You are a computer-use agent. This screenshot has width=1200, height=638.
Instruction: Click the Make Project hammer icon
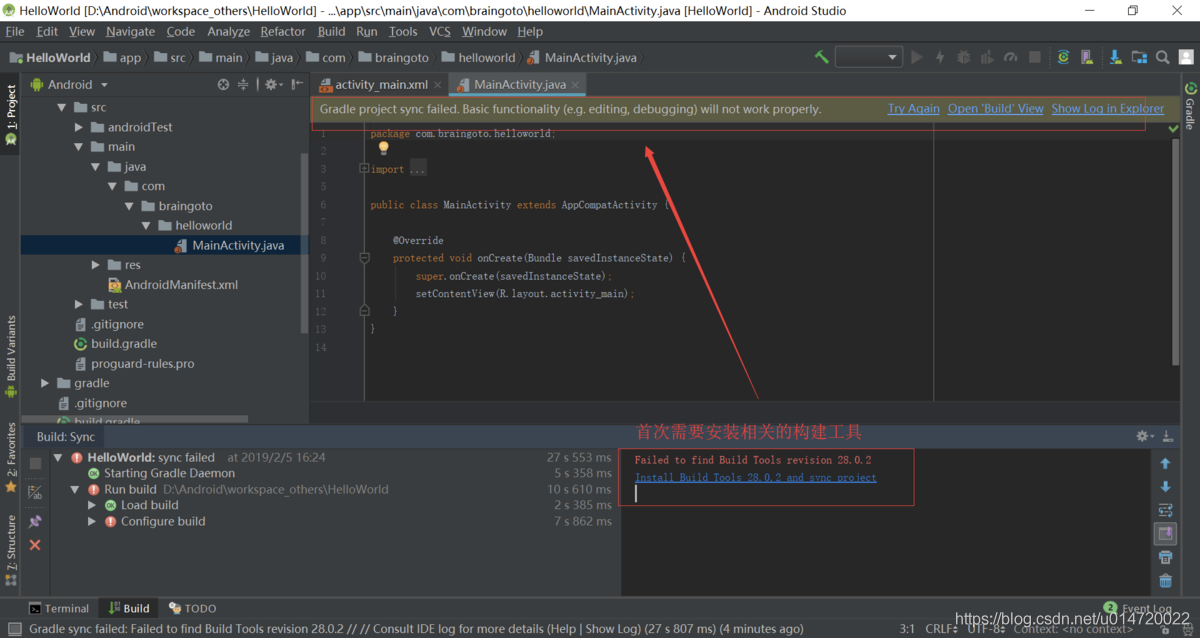(821, 57)
